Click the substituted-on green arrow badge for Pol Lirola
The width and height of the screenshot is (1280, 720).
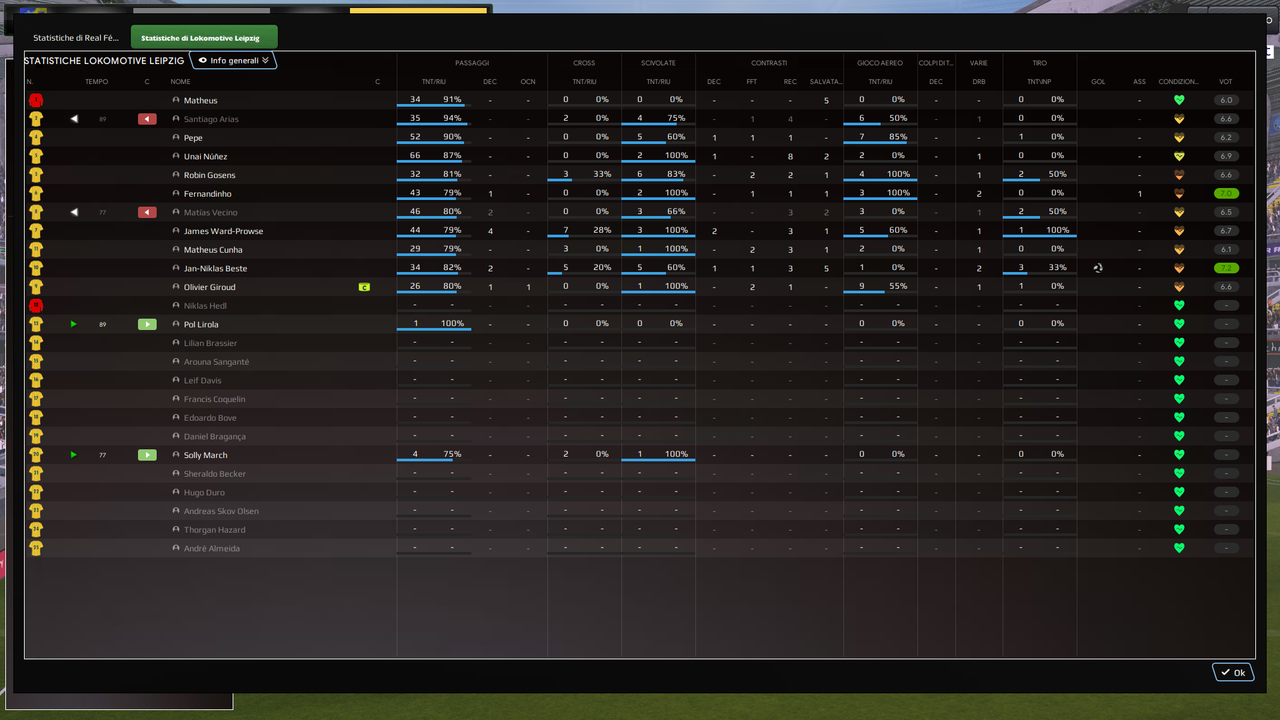tap(147, 324)
